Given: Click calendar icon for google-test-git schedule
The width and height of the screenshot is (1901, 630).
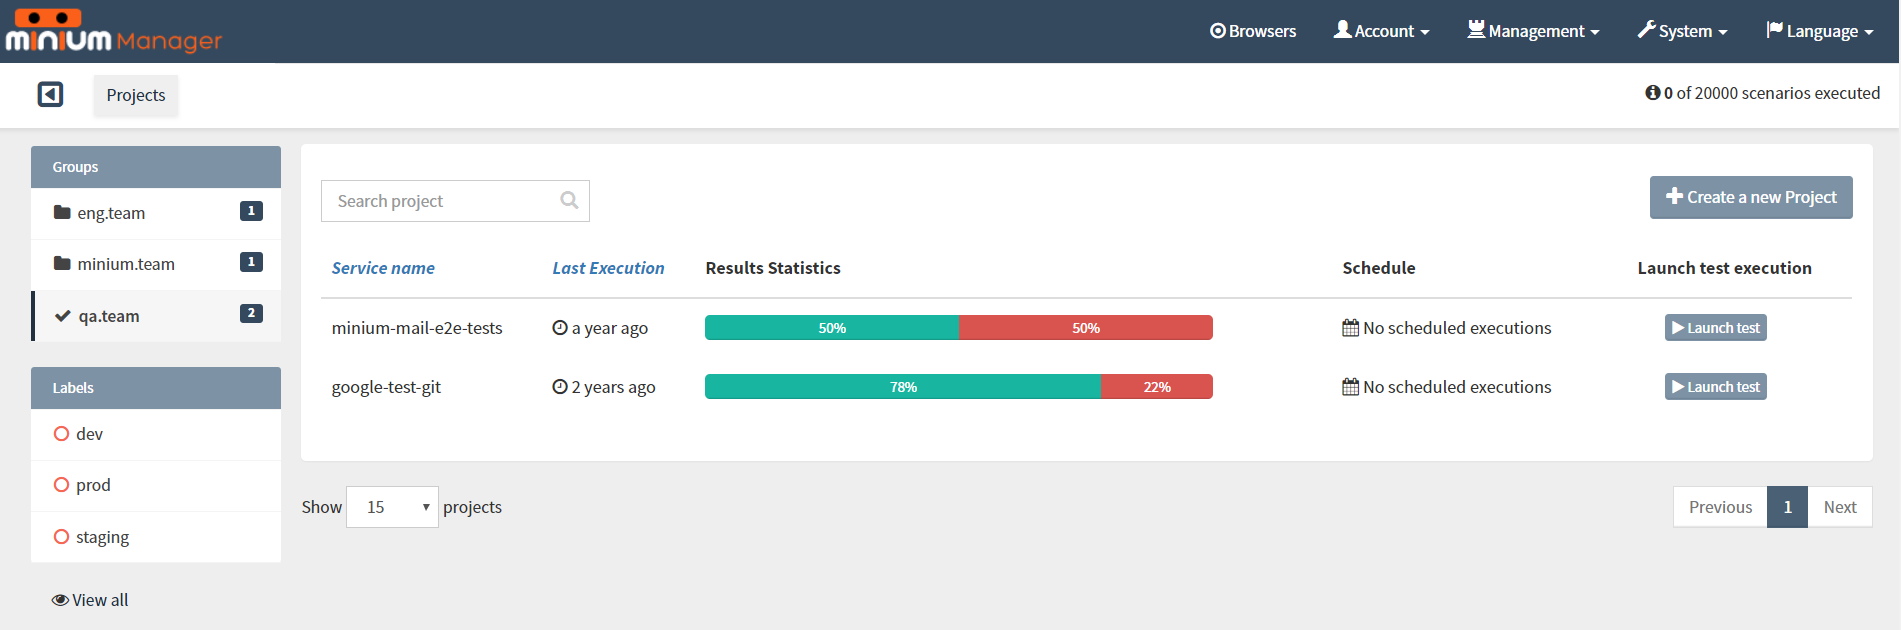Looking at the screenshot, I should 1350,387.
